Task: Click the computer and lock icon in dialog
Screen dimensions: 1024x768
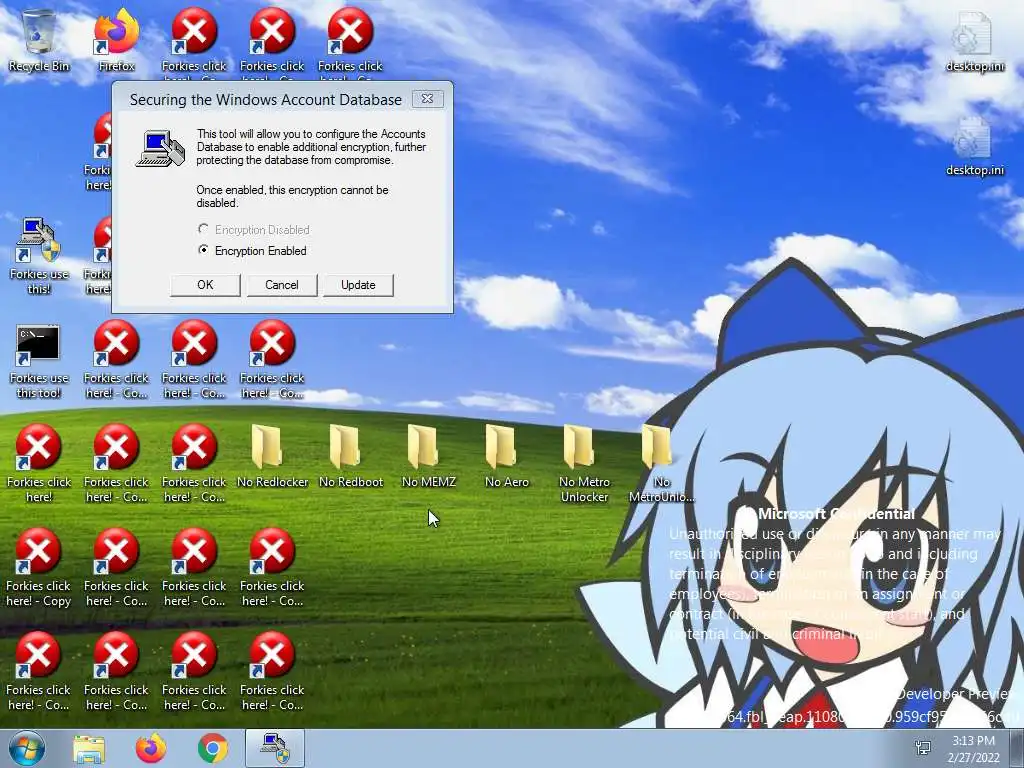Action: (160, 149)
